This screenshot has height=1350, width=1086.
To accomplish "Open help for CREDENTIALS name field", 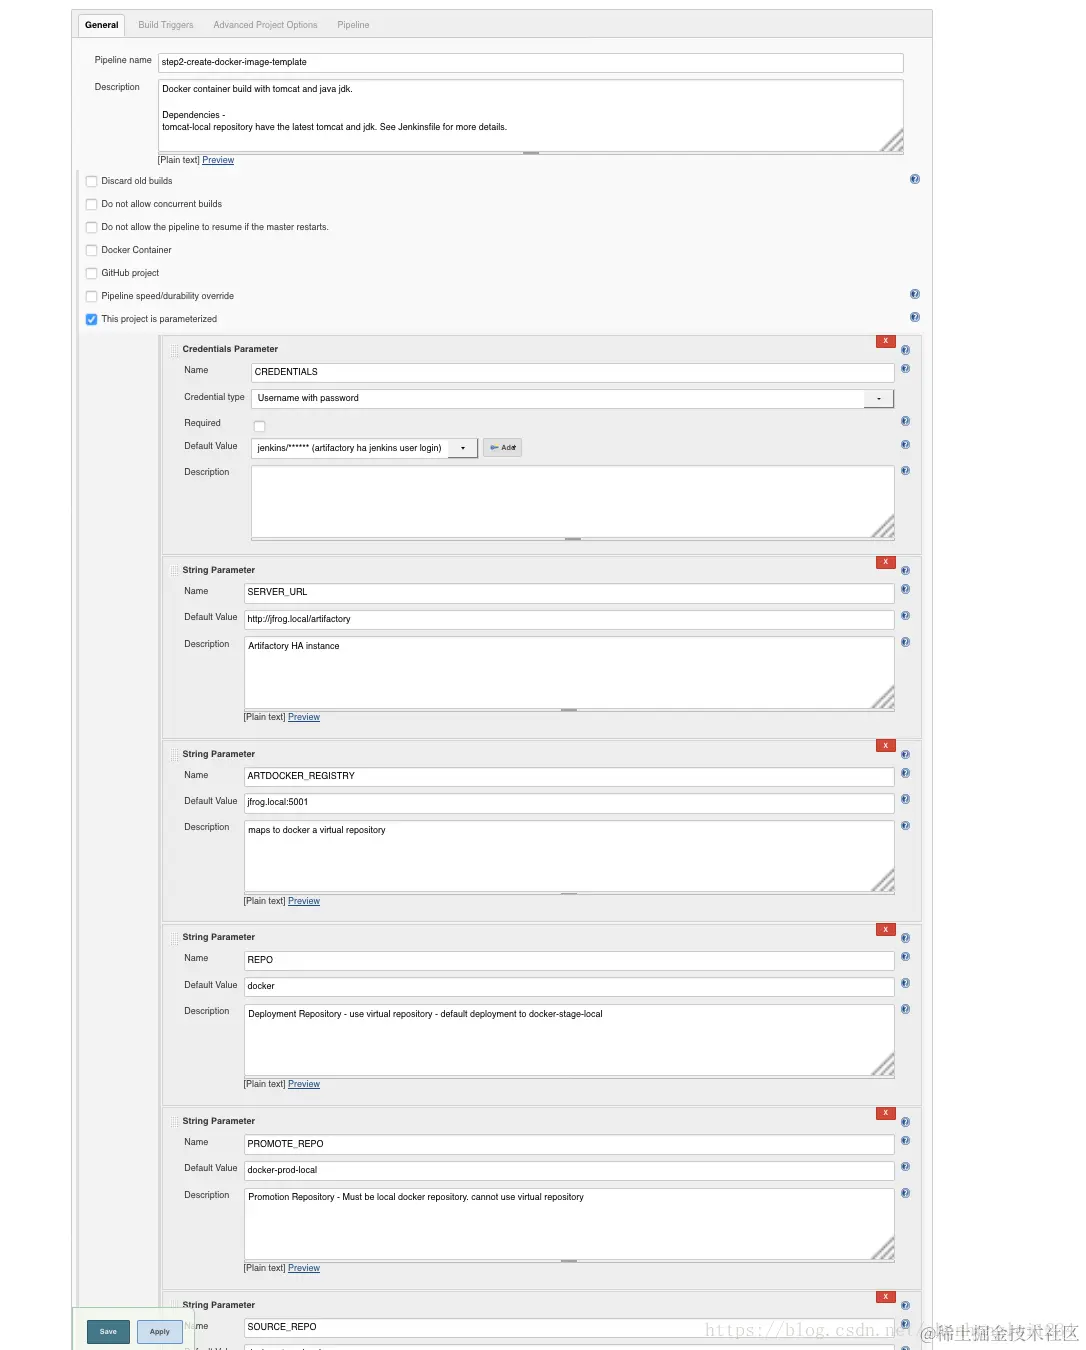I will (x=905, y=369).
